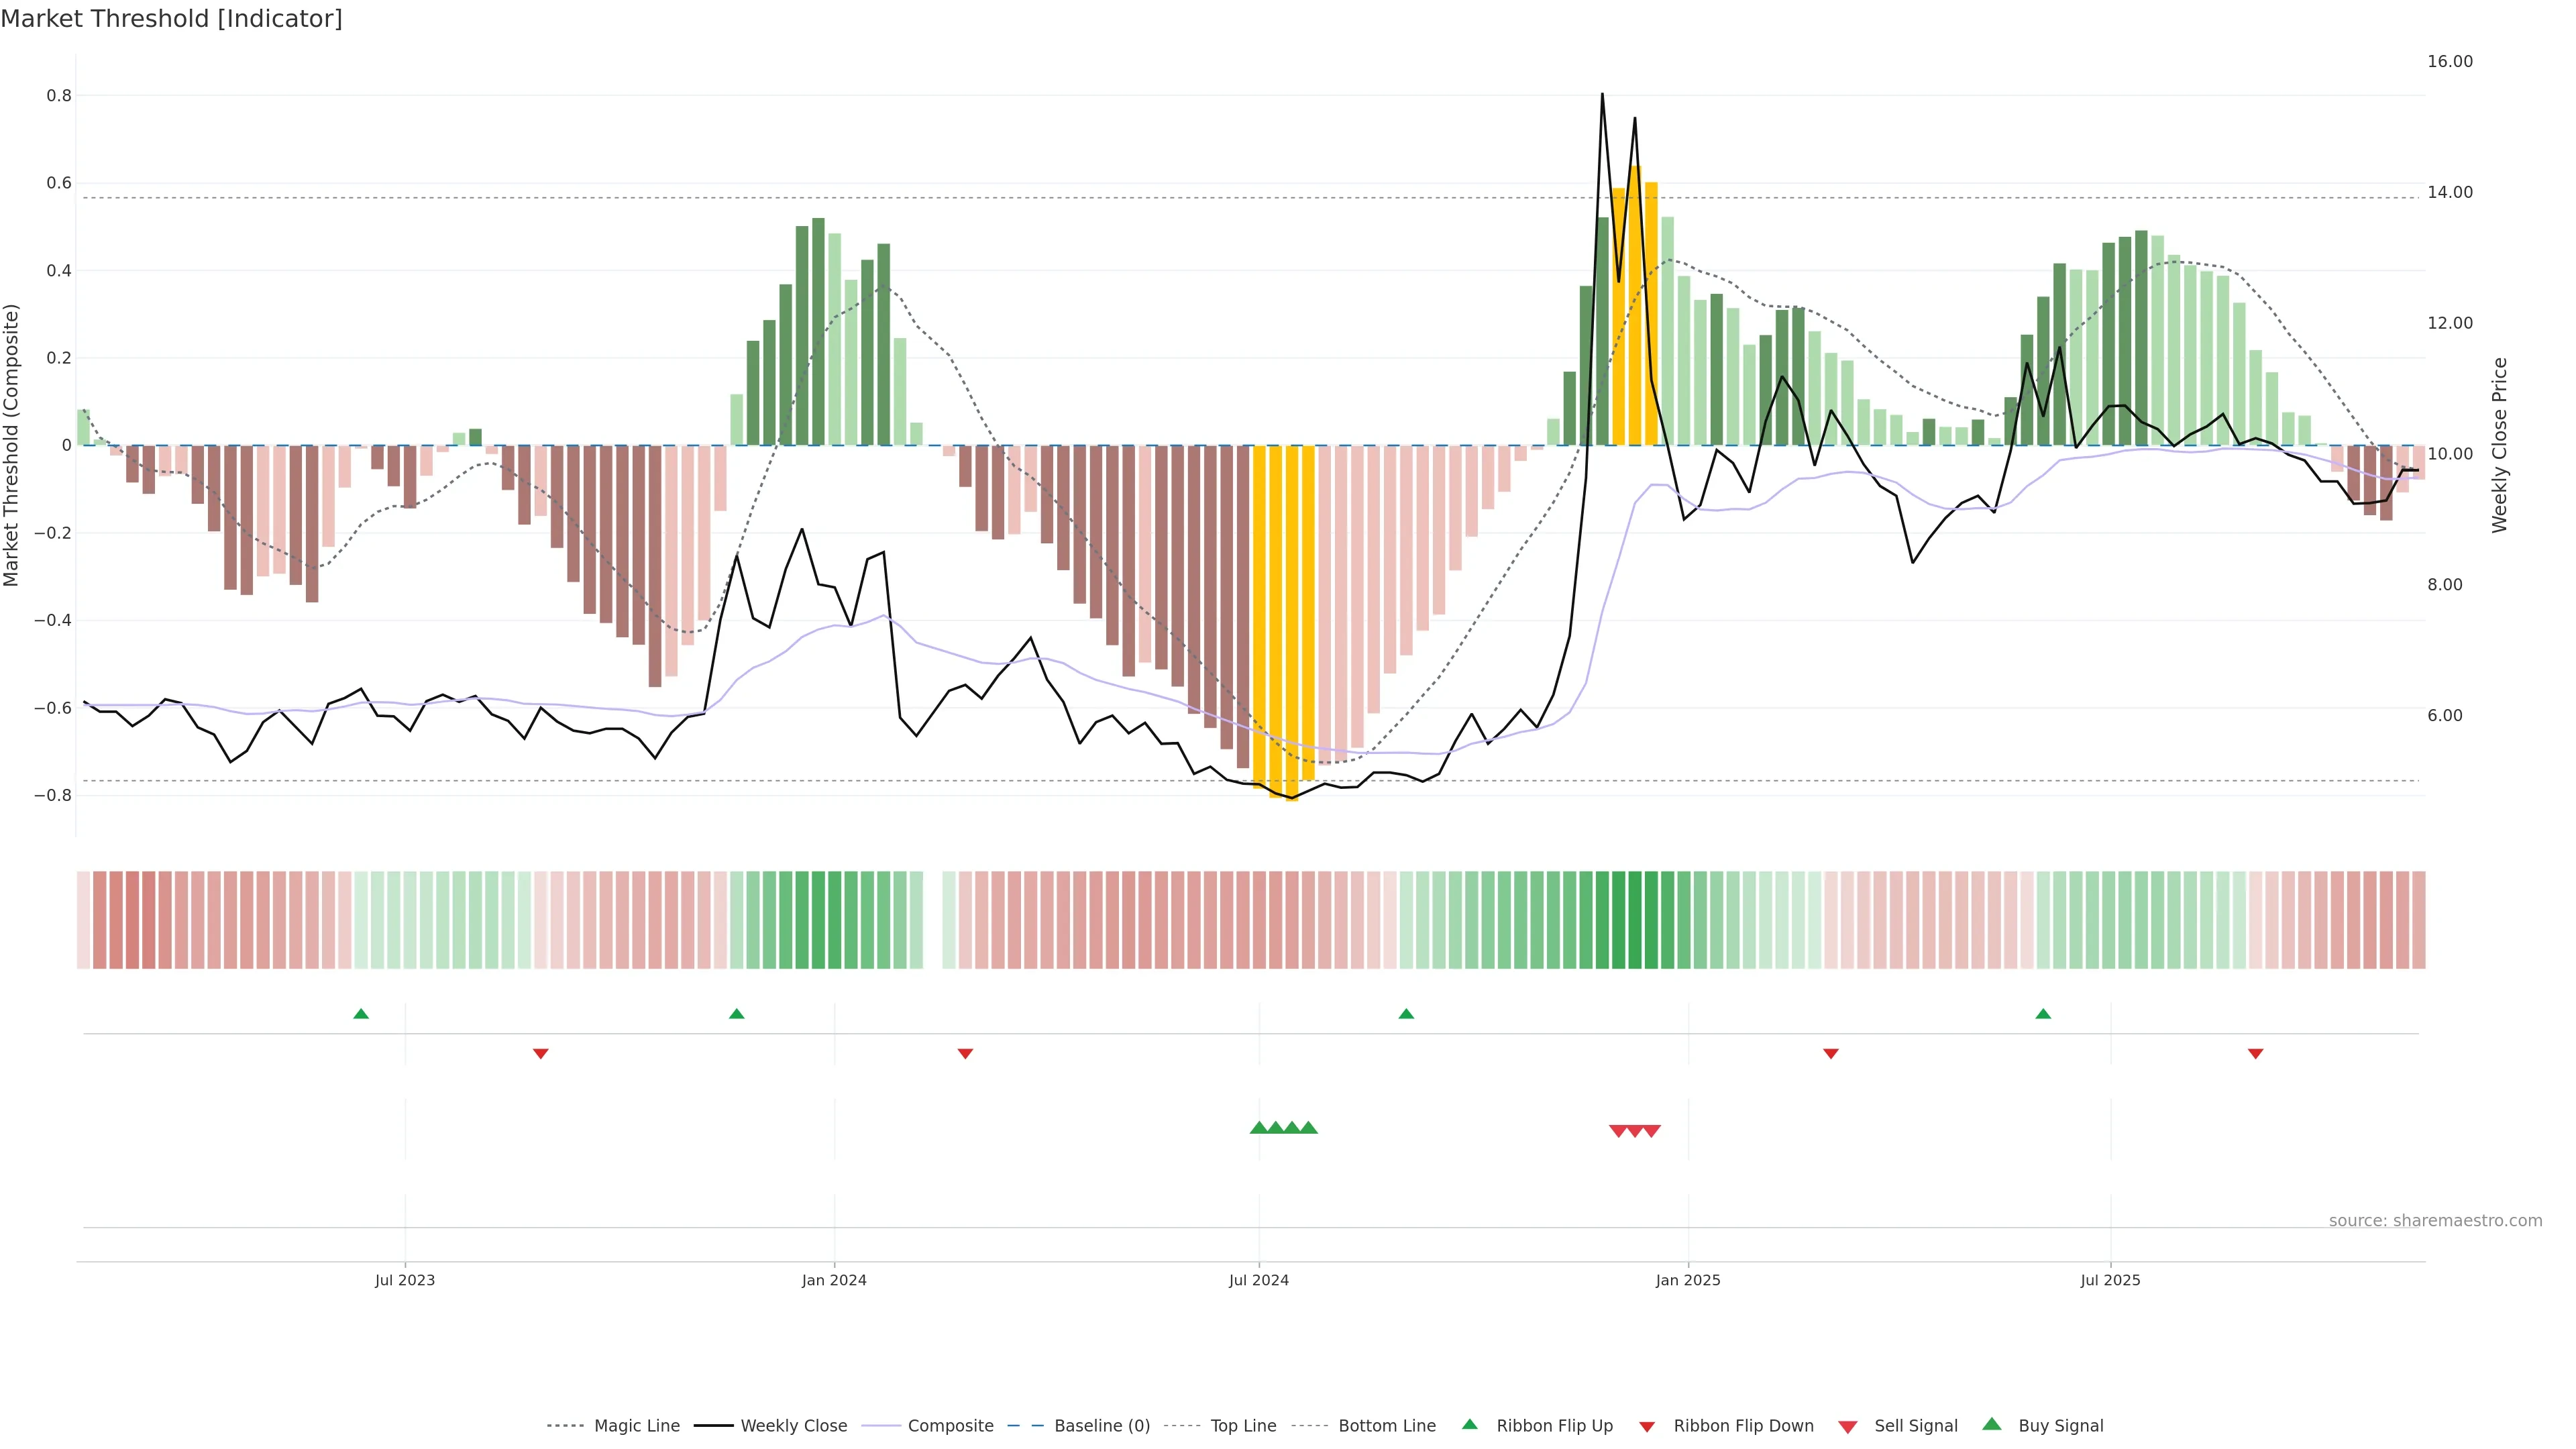Screen dimensions: 2576x1449
Task: Click the Sell Signal legend marker icon
Action: 1848,1427
